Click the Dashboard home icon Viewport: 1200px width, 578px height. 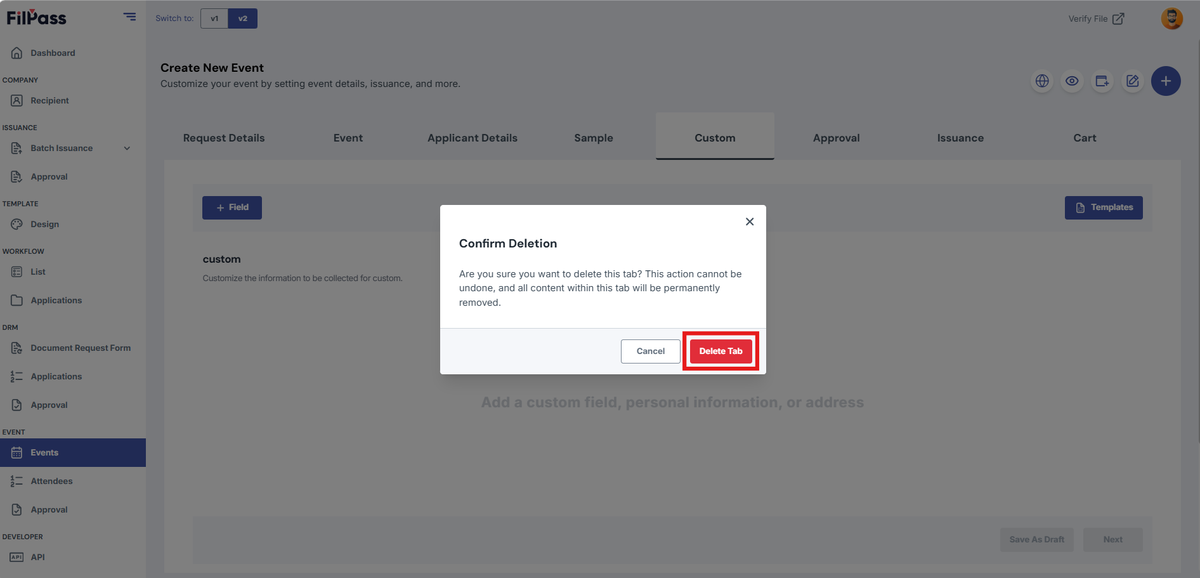click(16, 53)
